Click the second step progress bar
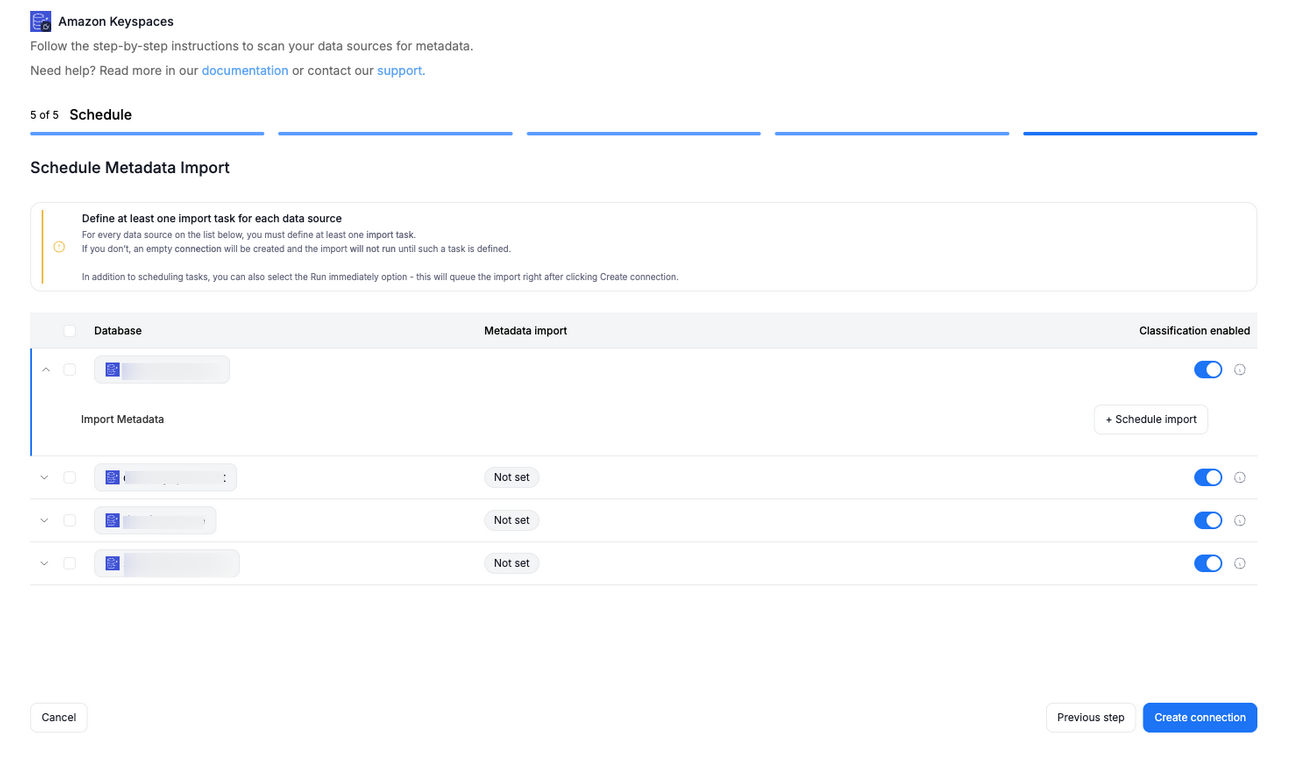 pyautogui.click(x=395, y=133)
